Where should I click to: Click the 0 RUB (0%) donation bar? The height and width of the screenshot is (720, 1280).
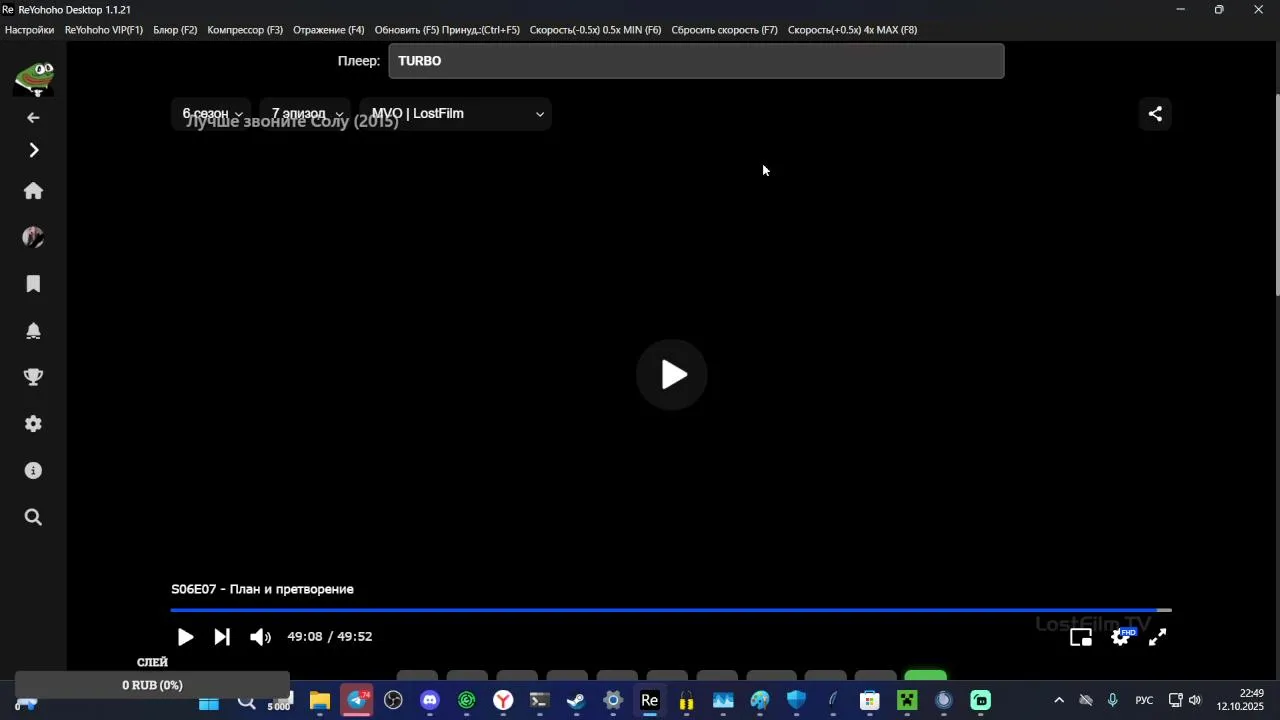point(152,685)
